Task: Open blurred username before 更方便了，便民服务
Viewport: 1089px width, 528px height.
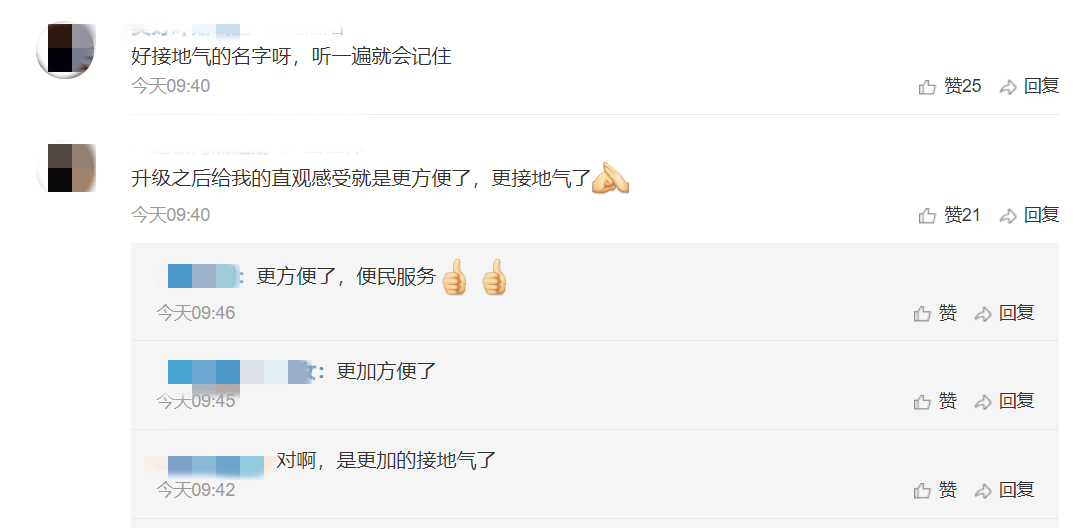Action: (203, 276)
